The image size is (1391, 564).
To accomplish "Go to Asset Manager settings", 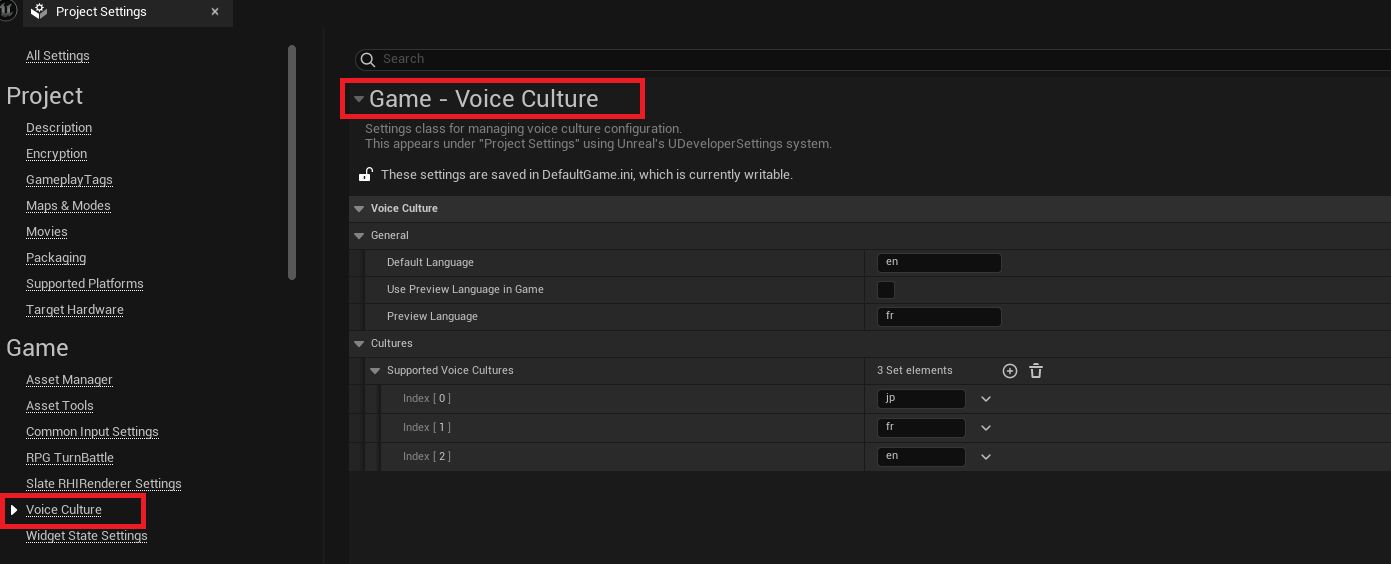I will [69, 380].
